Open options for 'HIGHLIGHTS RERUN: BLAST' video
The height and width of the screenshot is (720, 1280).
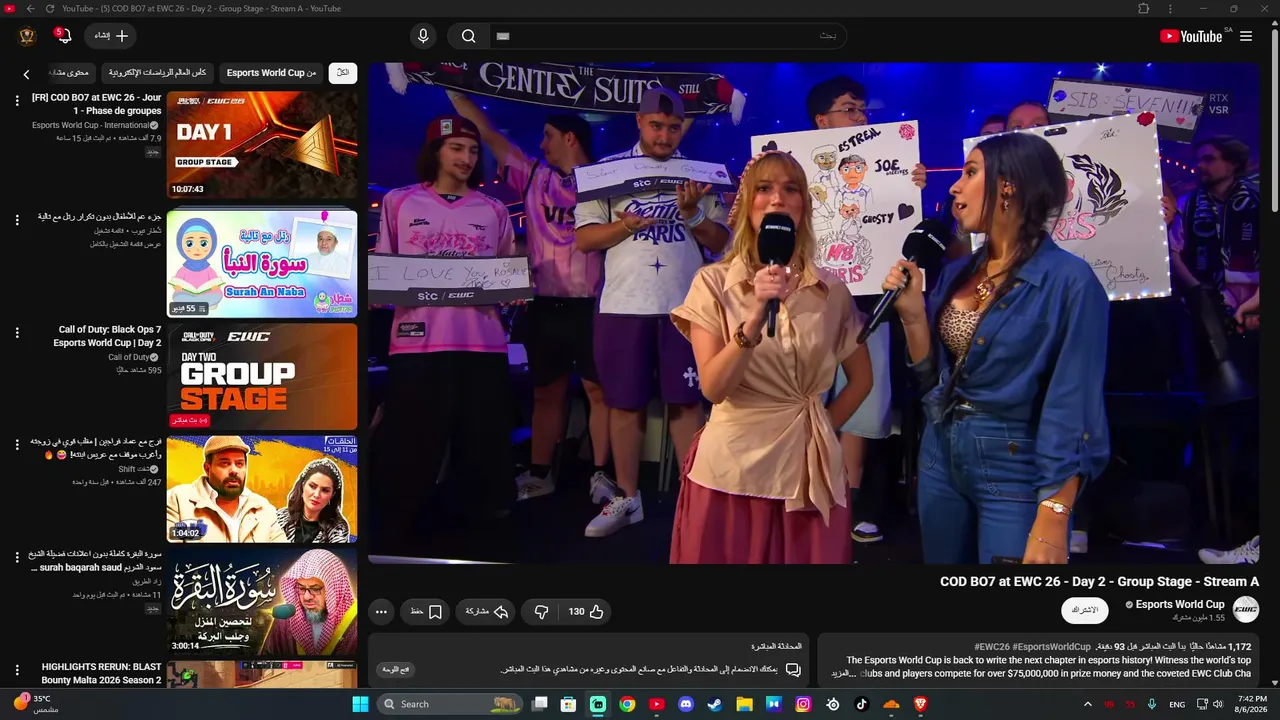tap(16, 669)
